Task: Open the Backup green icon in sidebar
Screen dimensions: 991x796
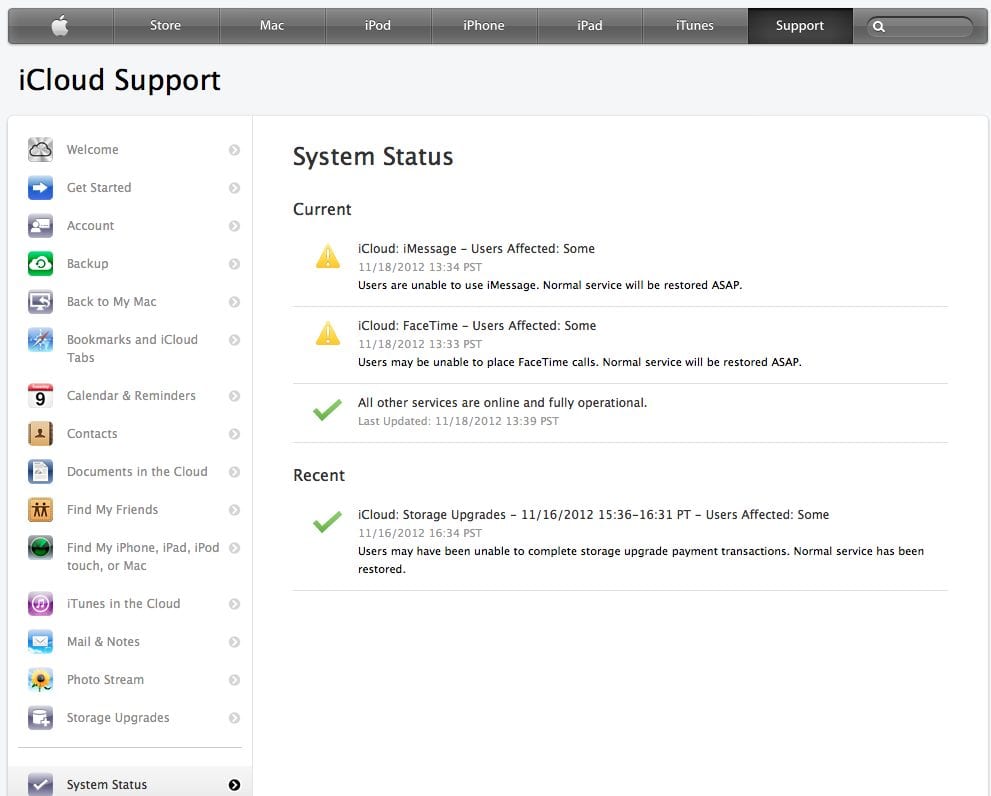Action: [x=41, y=264]
